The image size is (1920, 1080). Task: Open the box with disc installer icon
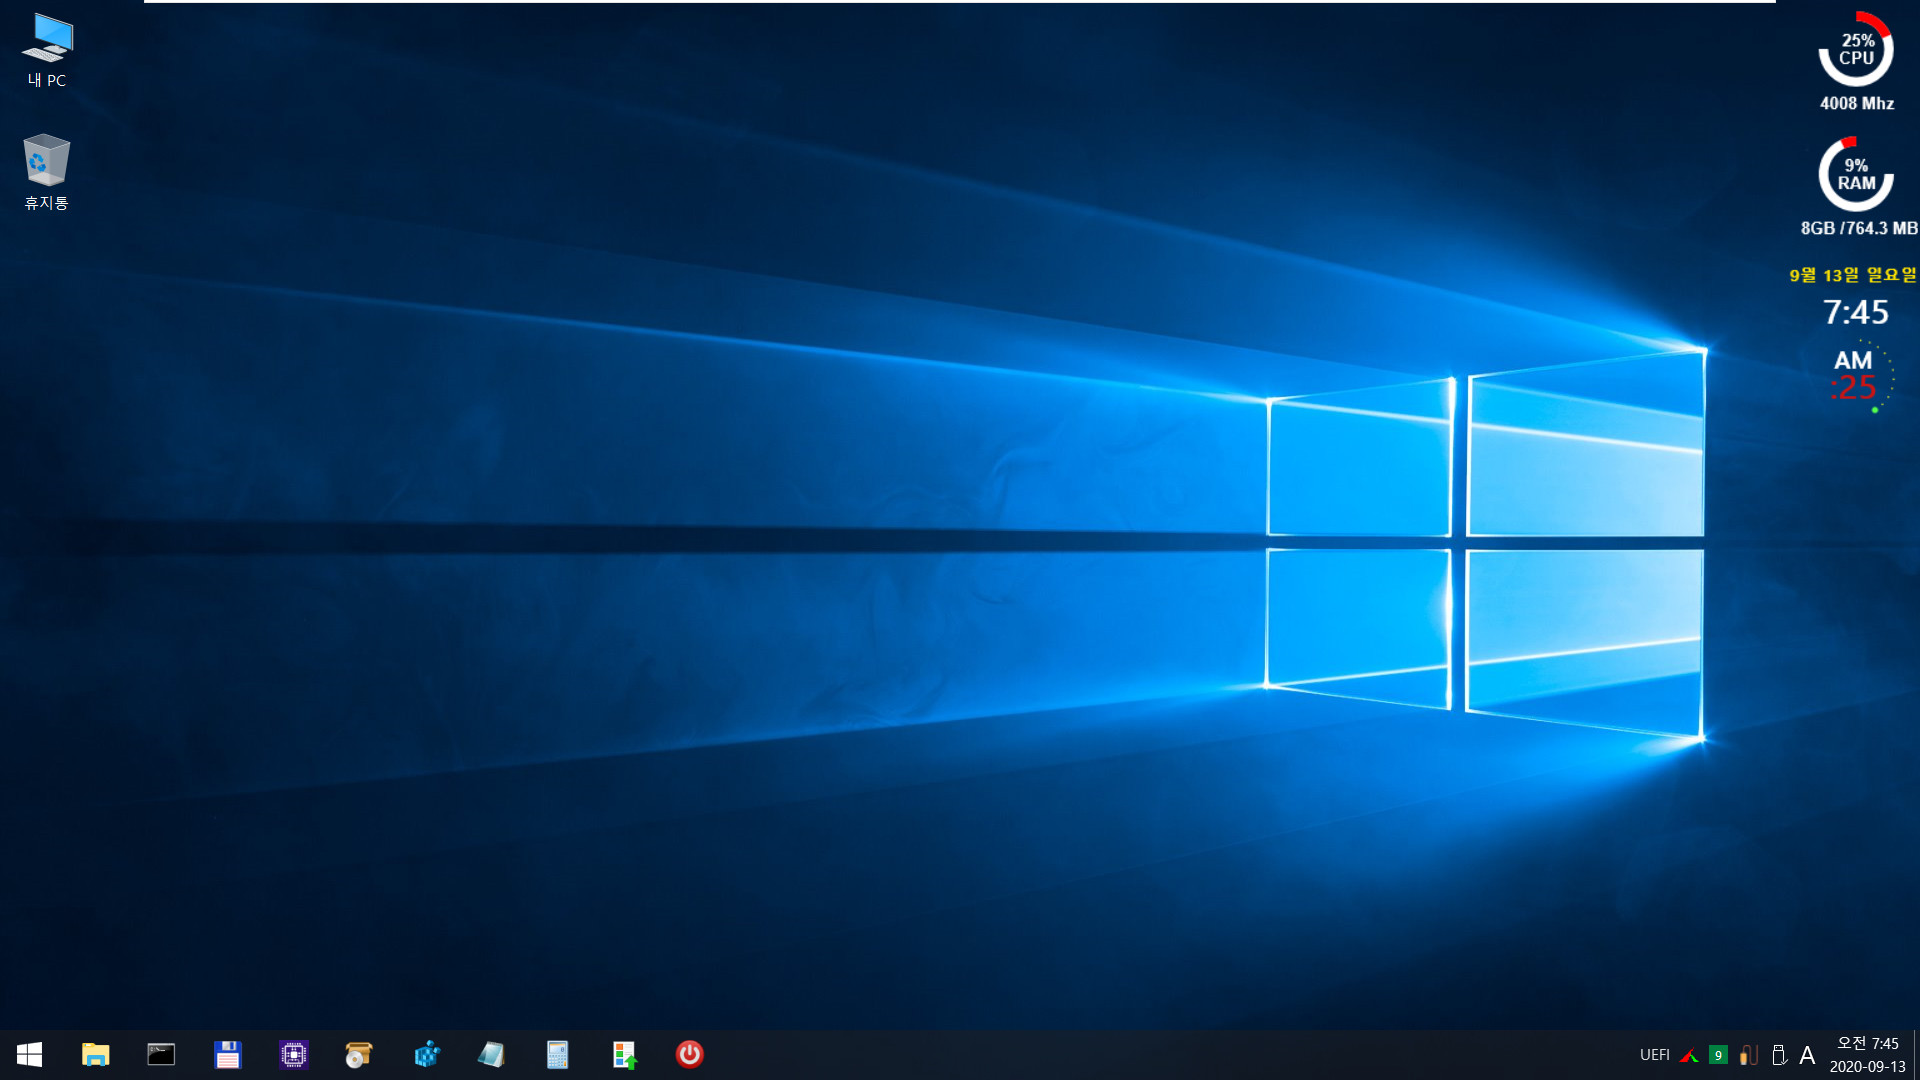(359, 1055)
